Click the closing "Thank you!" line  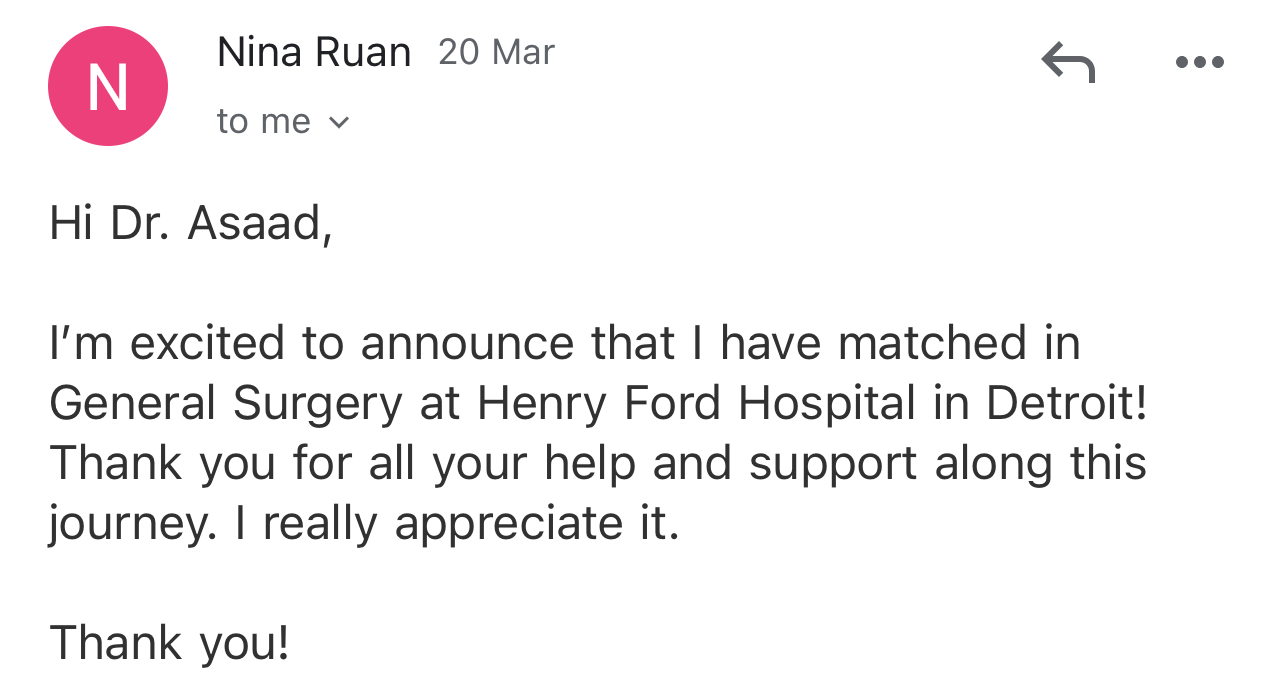click(169, 644)
